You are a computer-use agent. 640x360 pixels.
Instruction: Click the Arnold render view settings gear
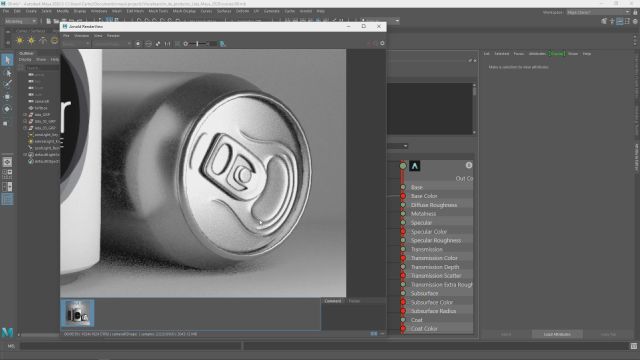pyautogui.click(x=382, y=43)
